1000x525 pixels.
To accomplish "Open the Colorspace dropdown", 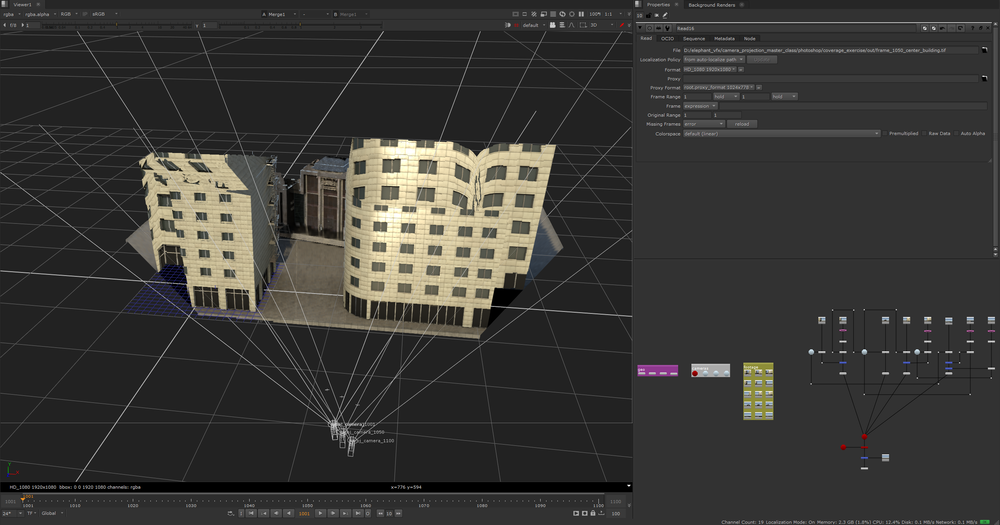I will point(781,133).
